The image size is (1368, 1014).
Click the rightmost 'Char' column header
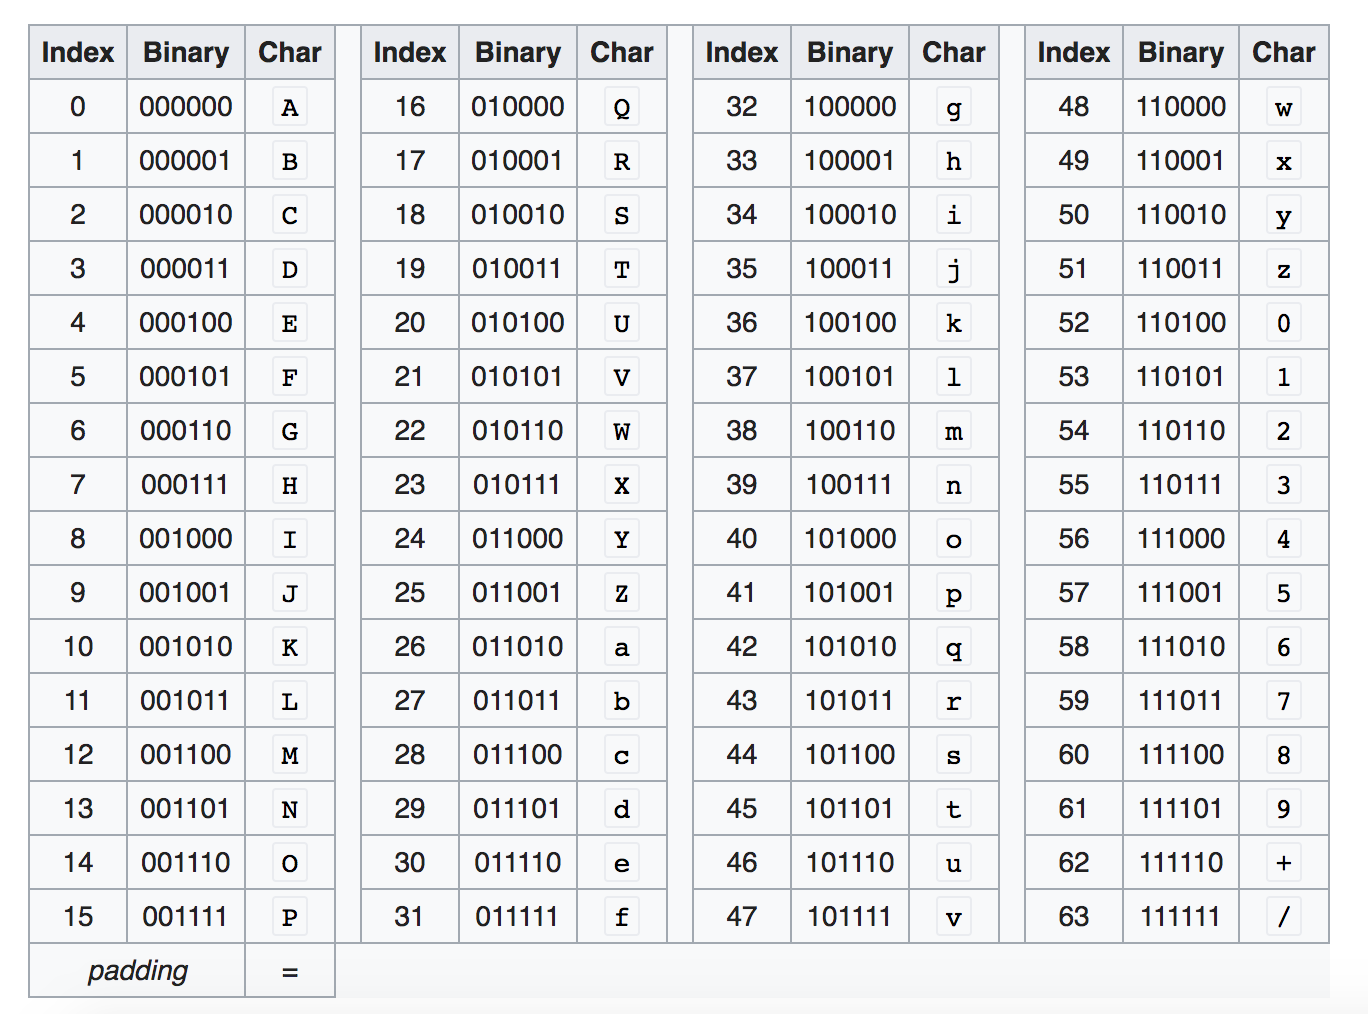1283,52
